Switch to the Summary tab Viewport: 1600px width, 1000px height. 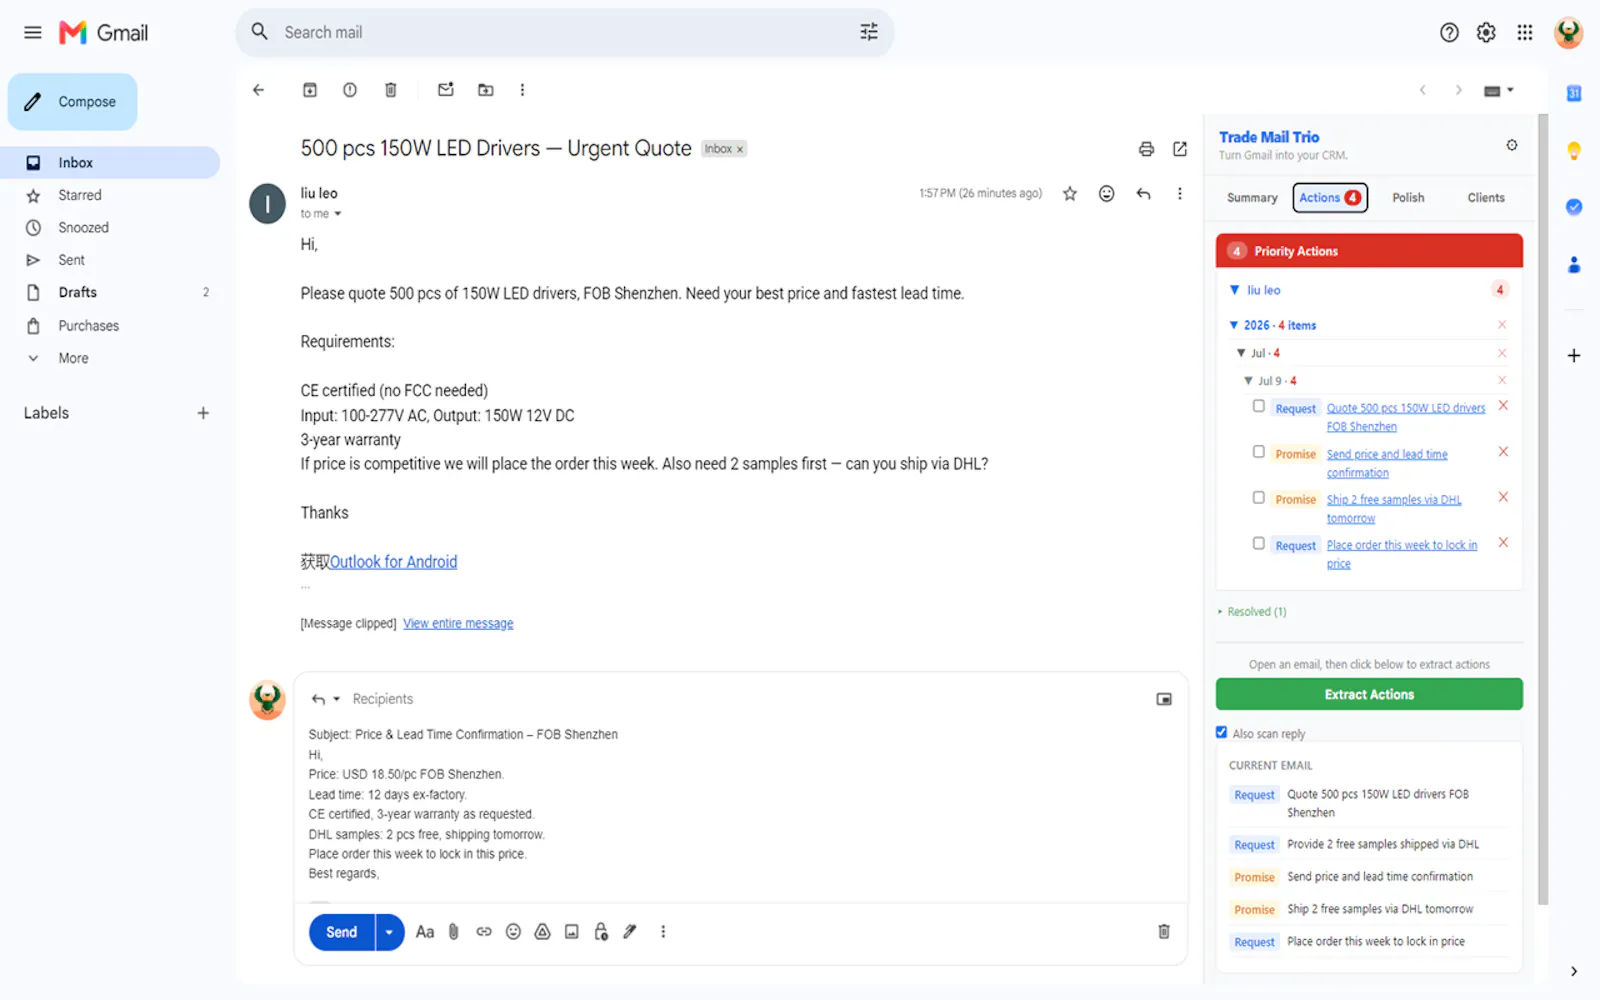click(x=1252, y=198)
